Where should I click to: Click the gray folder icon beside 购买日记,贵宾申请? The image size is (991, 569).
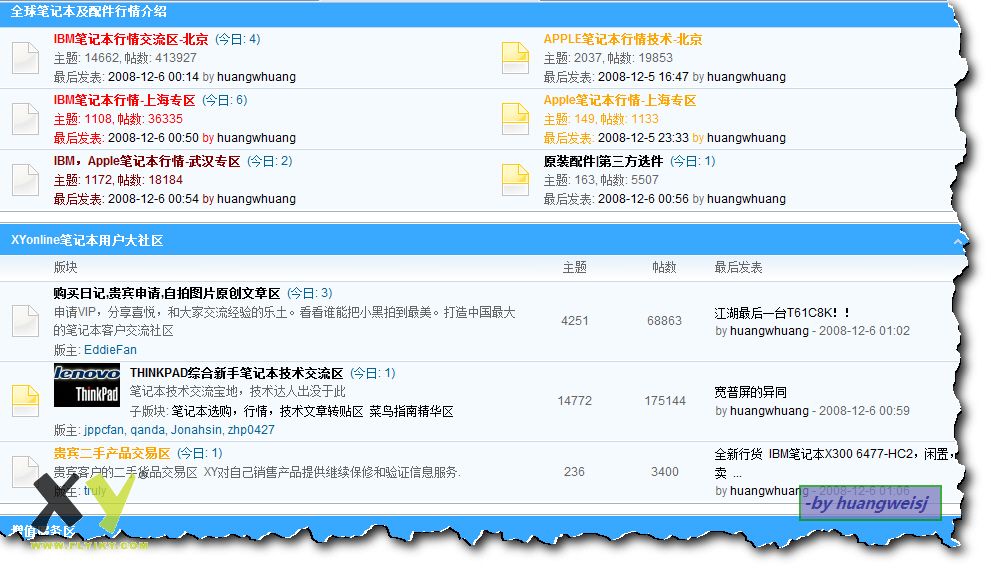(25, 321)
